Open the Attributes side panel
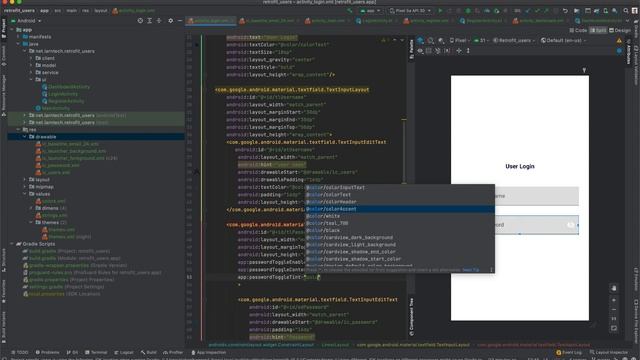The image size is (640, 360). point(629,52)
